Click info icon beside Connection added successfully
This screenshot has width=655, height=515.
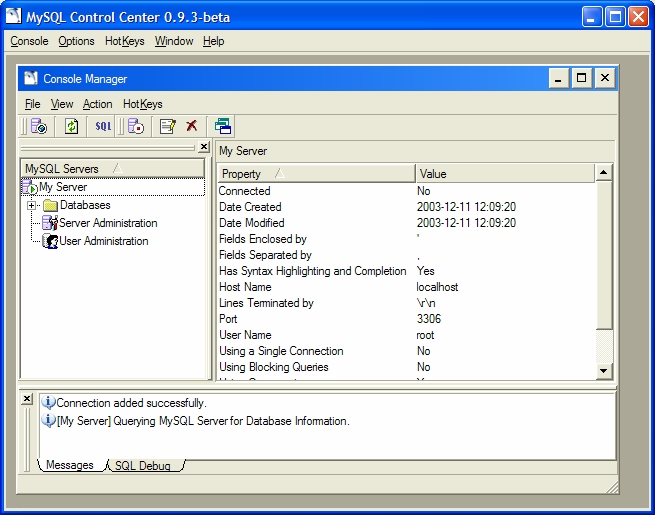(48, 402)
